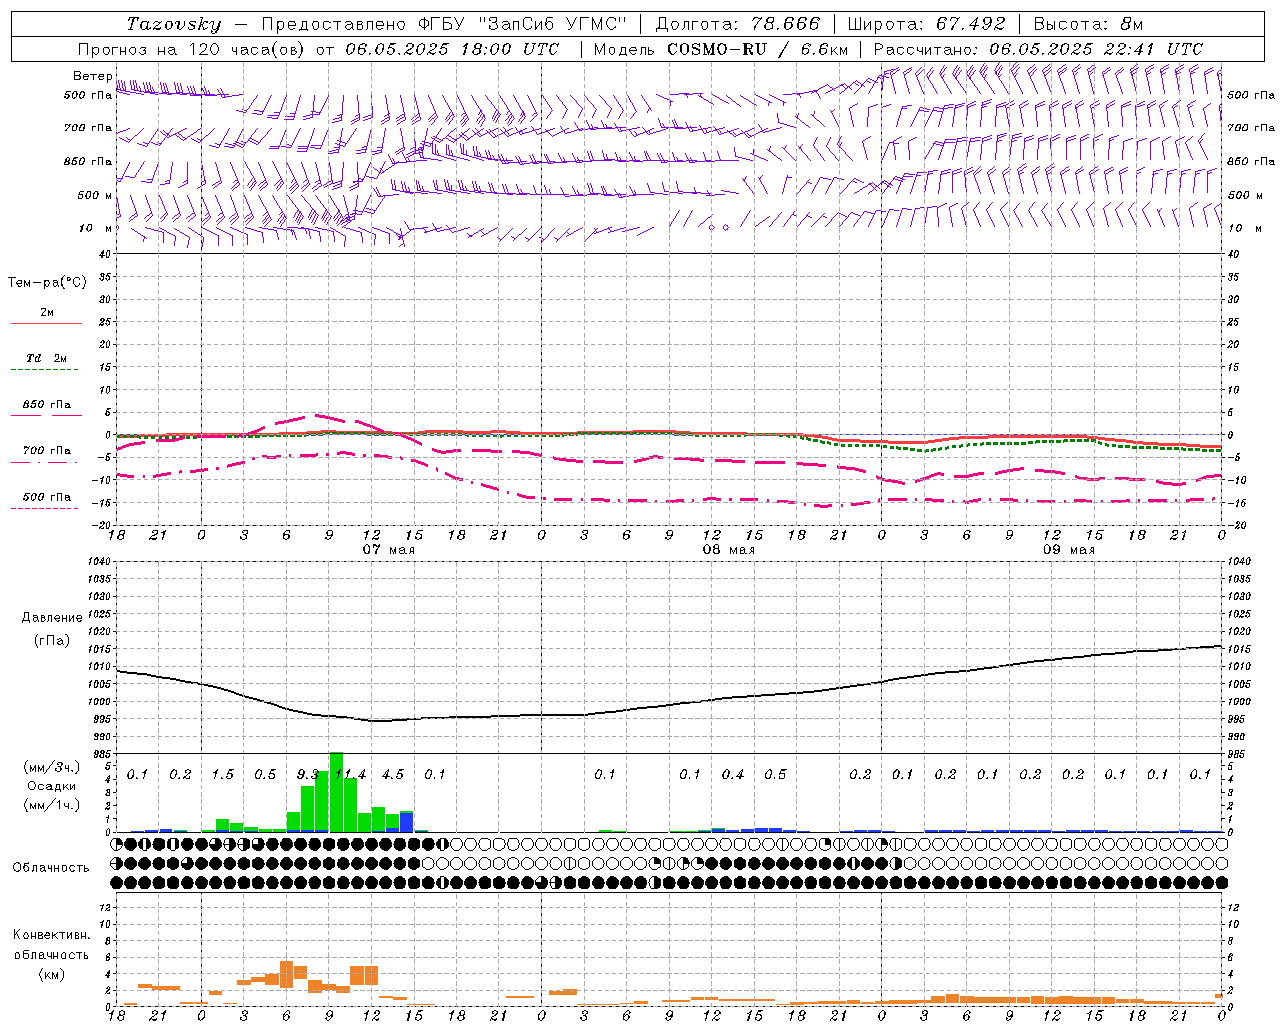This screenshot has width=1280, height=1024.
Task: Select the Тем-ра(°C) axis title
Action: [47, 283]
